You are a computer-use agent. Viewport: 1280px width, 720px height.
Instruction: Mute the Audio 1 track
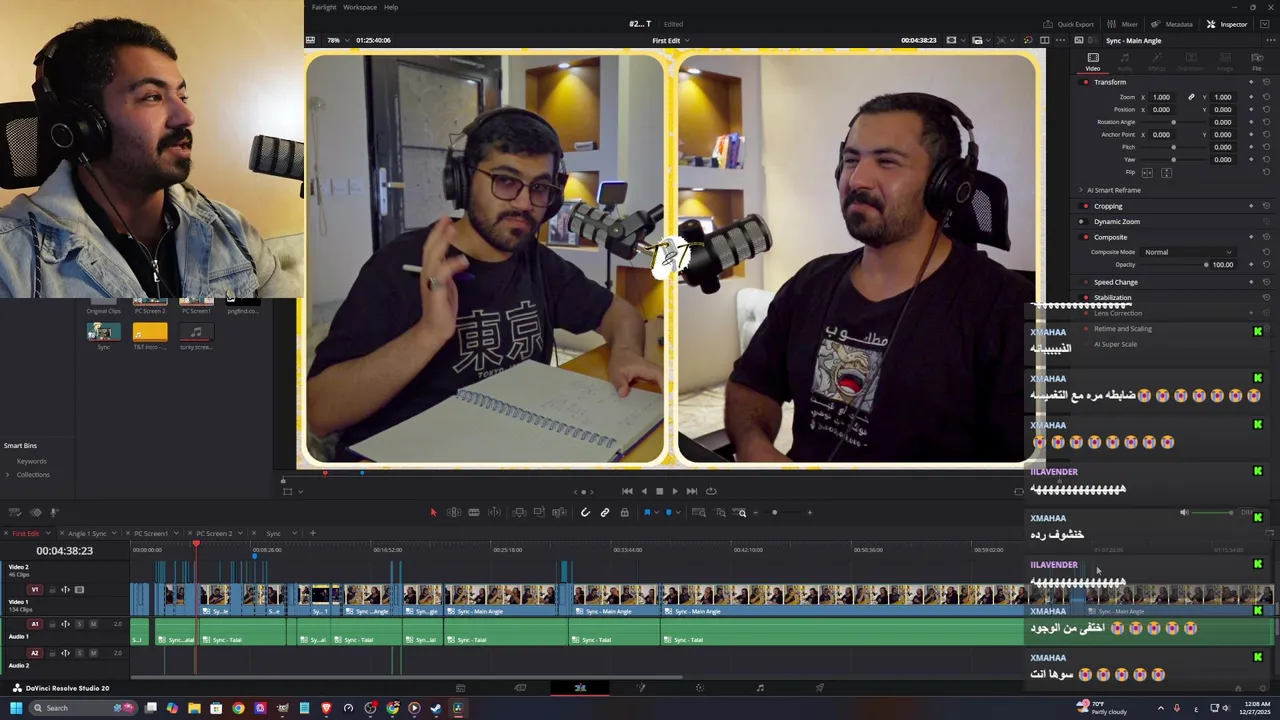click(93, 624)
